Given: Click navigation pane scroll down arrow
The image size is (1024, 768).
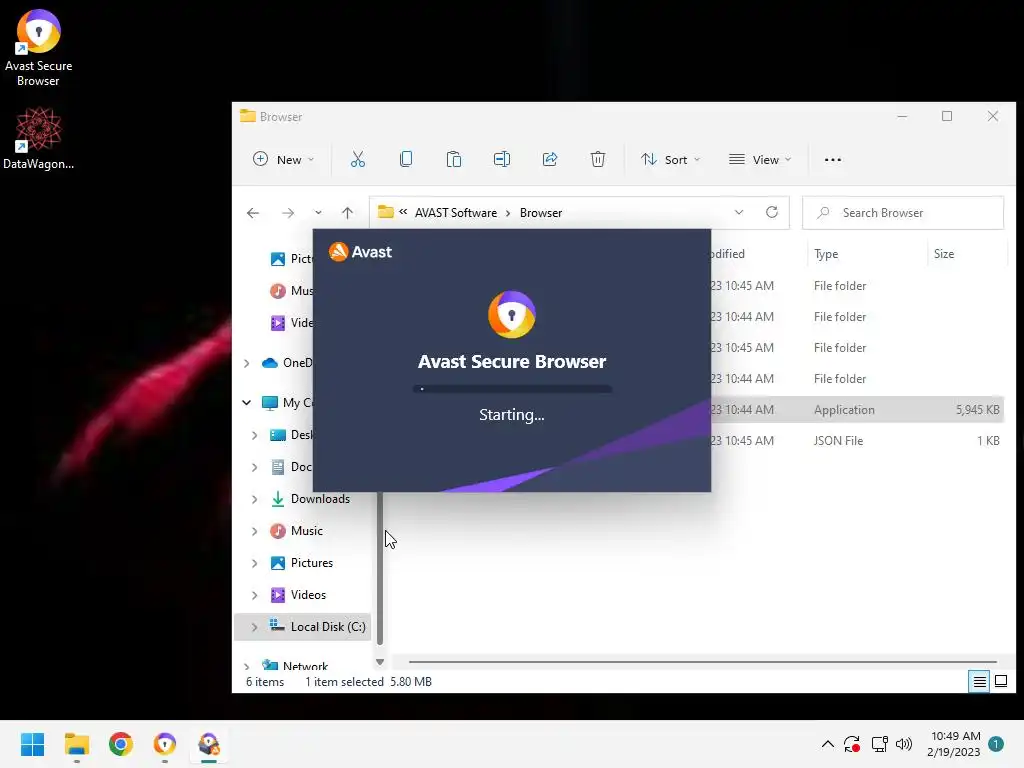Looking at the screenshot, I should [x=380, y=662].
